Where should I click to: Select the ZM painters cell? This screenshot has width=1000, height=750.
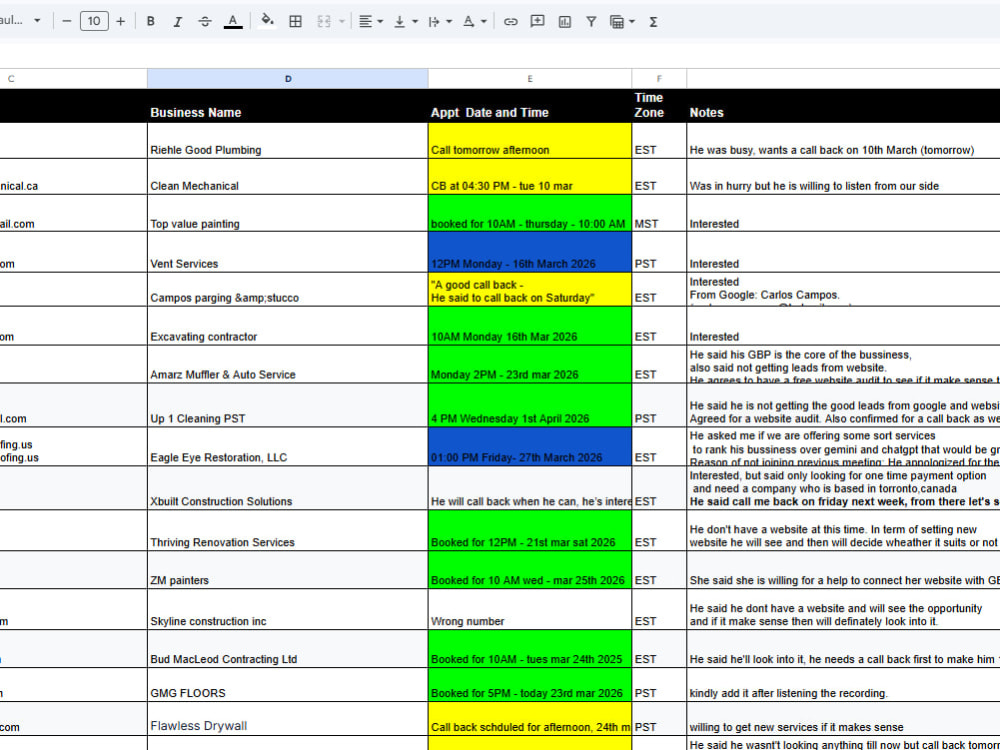(288, 570)
